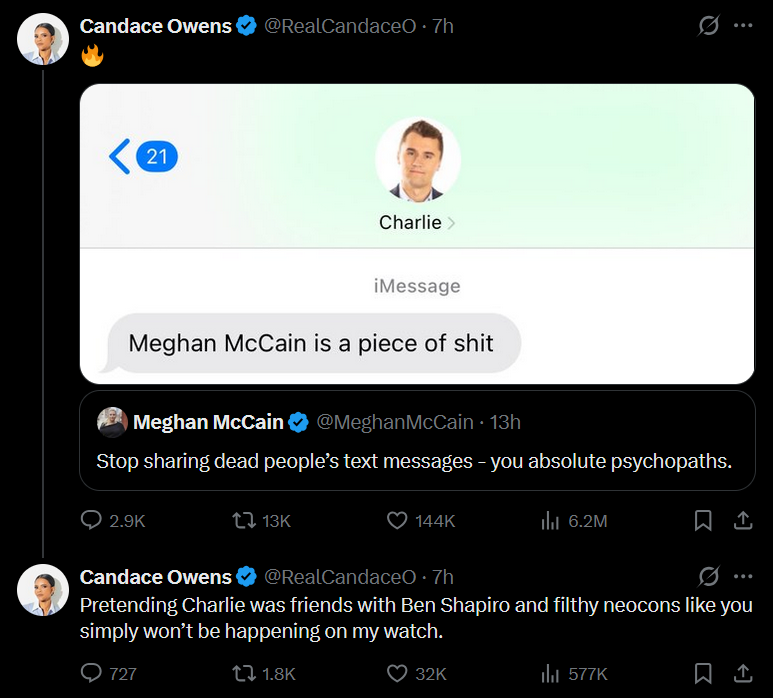Open more options on first tweet
Screen dimensions: 773x698
tap(743, 26)
